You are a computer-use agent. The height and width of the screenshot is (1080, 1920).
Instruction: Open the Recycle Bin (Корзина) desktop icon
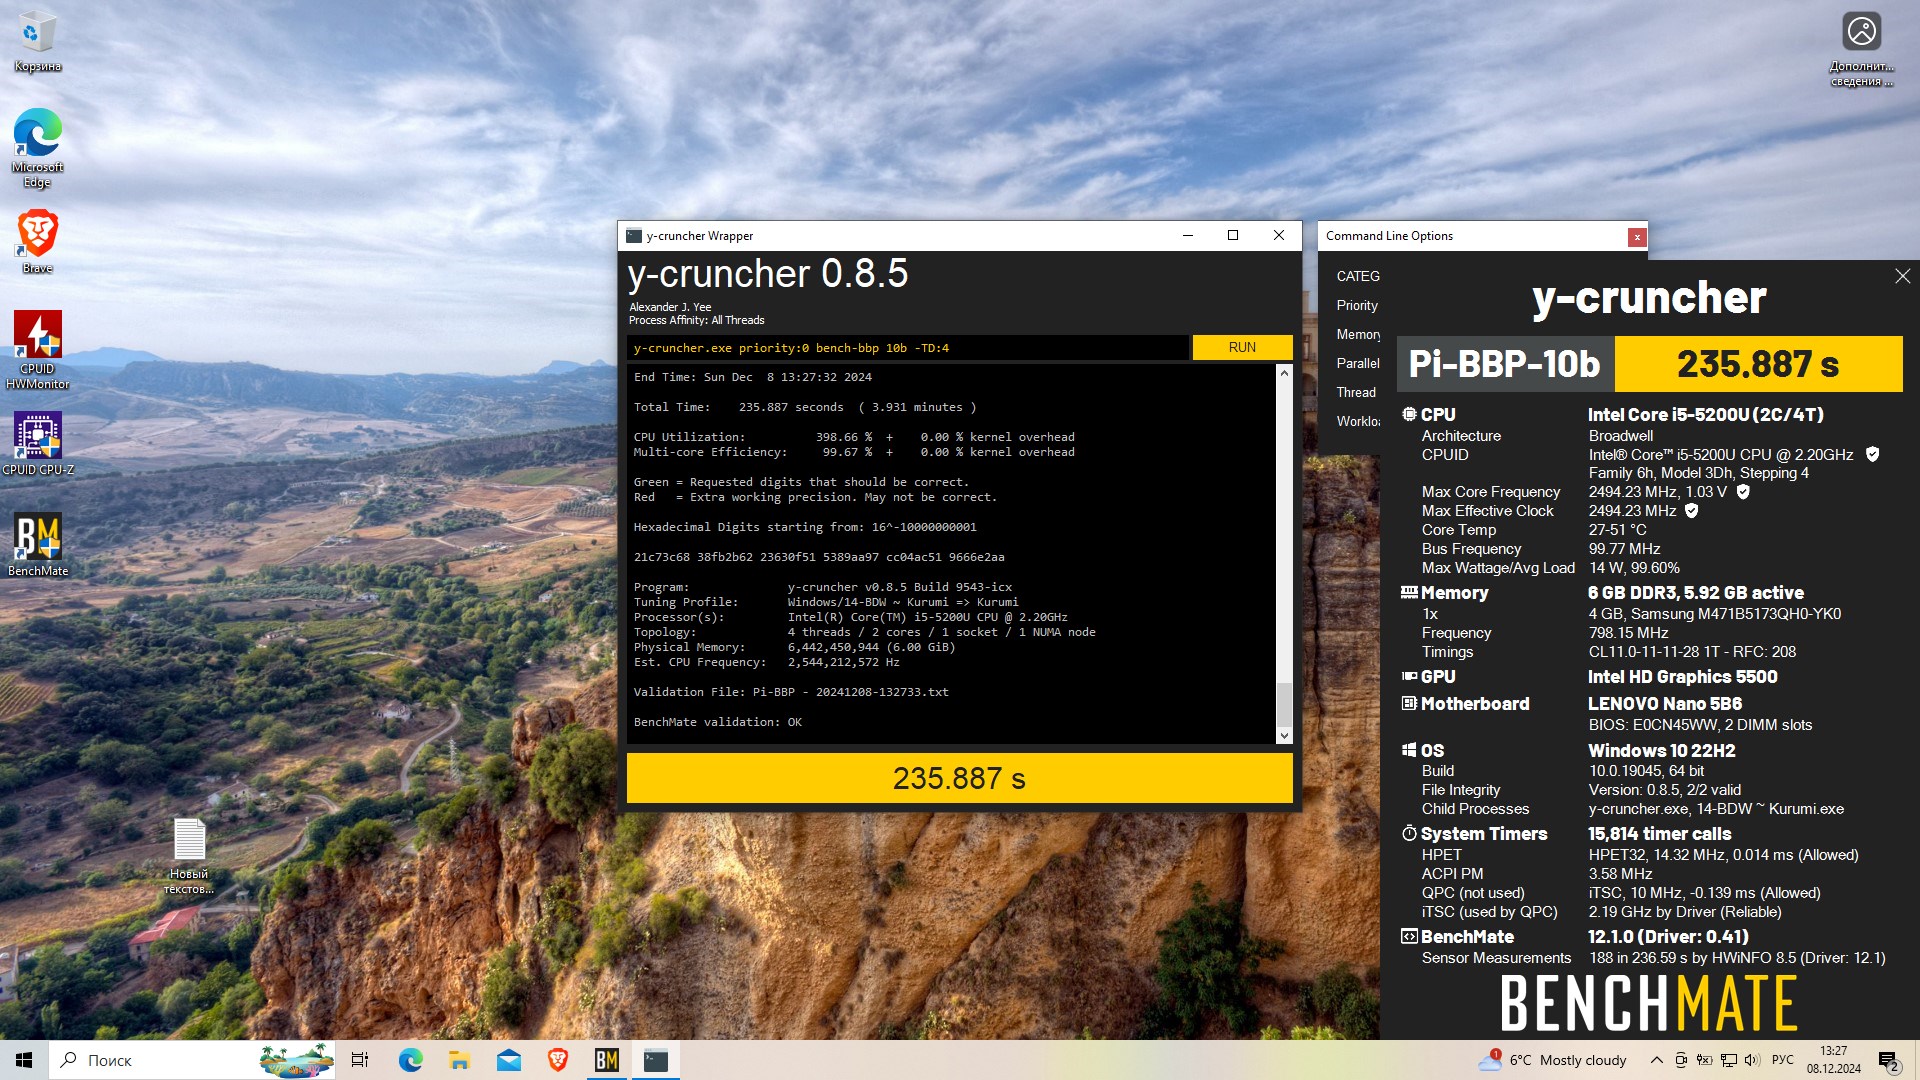(x=37, y=40)
